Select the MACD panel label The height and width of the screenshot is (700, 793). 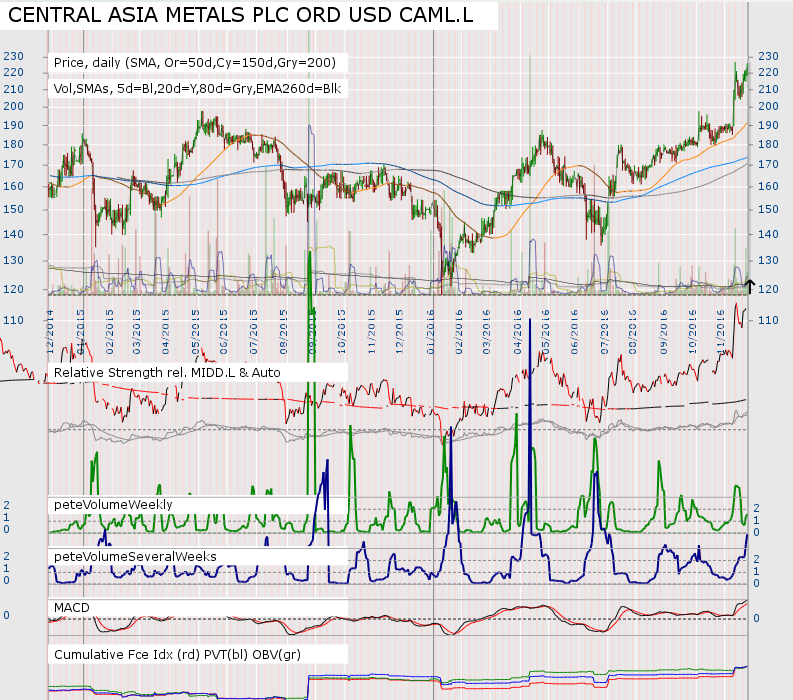coord(71,607)
